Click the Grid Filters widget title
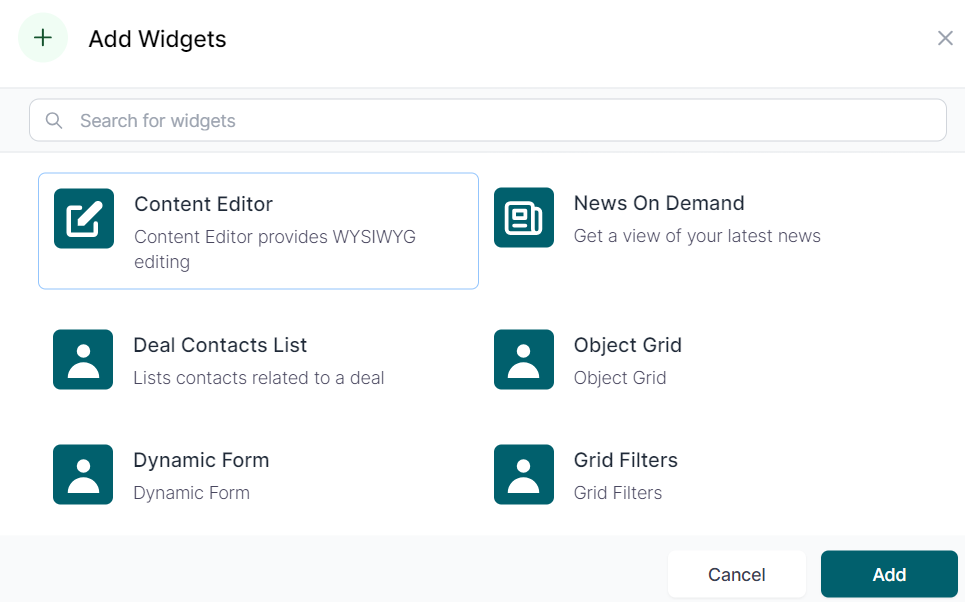This screenshot has width=965, height=602. point(625,460)
